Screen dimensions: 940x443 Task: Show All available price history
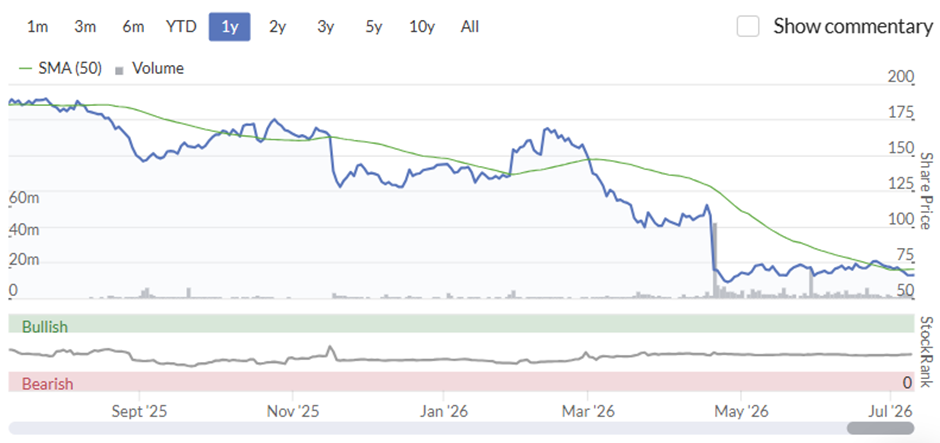pyautogui.click(x=470, y=27)
